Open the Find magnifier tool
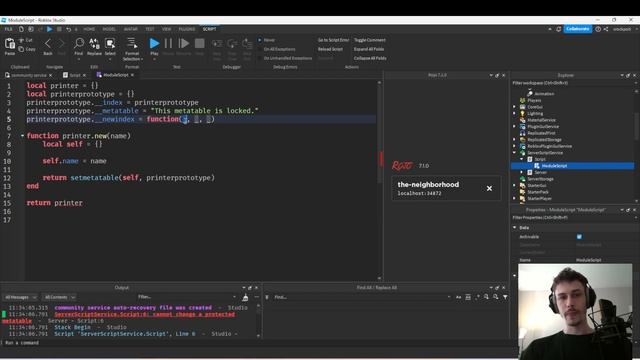The height and width of the screenshot is (360, 640). click(x=79, y=43)
